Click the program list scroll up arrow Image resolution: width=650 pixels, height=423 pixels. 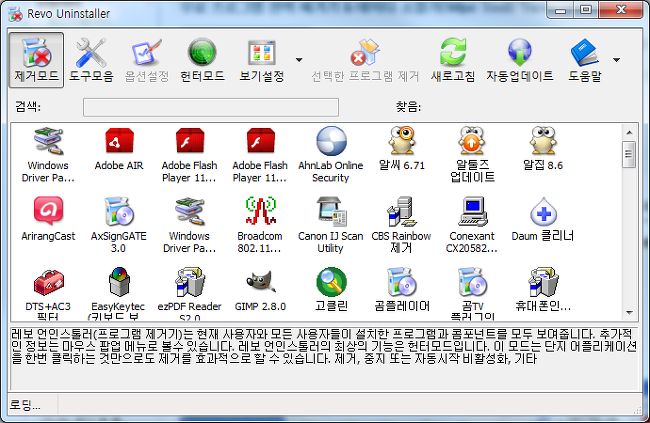tap(629, 133)
